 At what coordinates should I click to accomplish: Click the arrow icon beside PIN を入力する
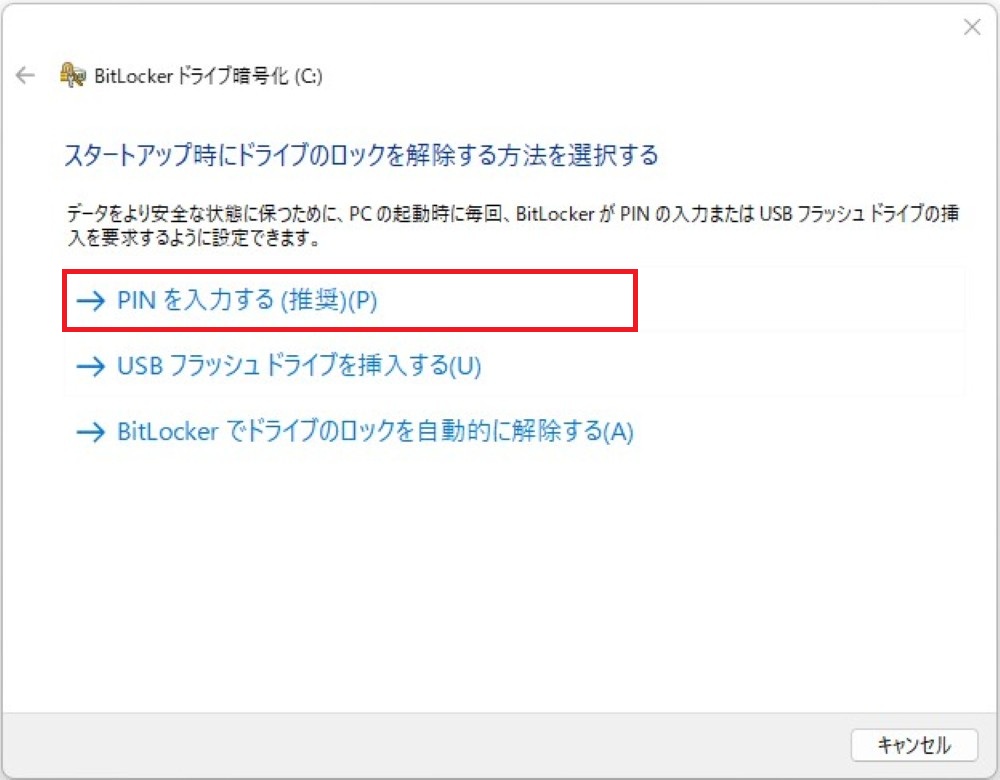[91, 300]
